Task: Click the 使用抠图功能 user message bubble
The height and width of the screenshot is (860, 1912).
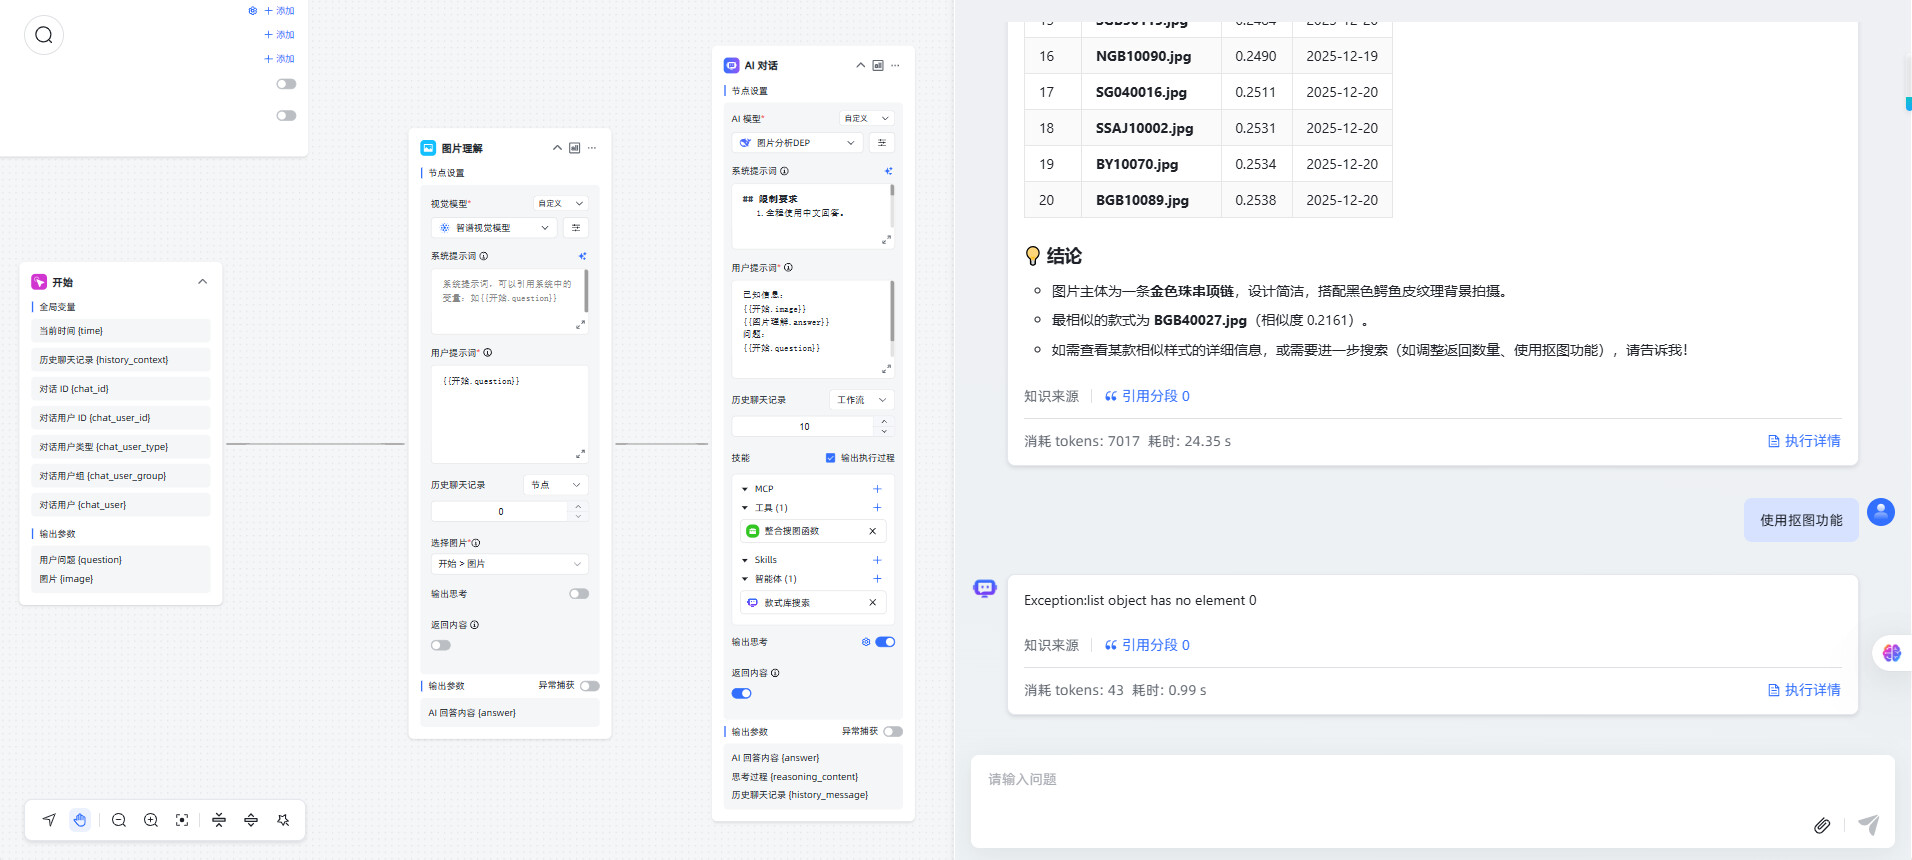Action: point(1801,520)
